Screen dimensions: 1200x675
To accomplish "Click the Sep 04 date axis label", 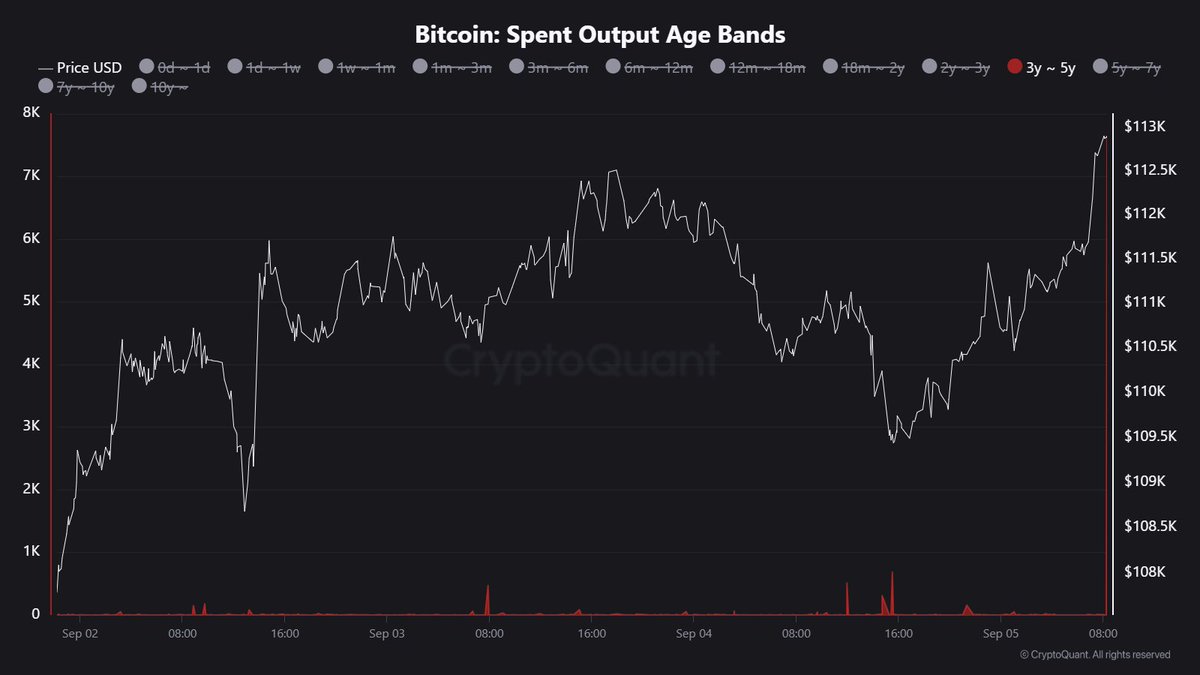I will pyautogui.click(x=693, y=633).
